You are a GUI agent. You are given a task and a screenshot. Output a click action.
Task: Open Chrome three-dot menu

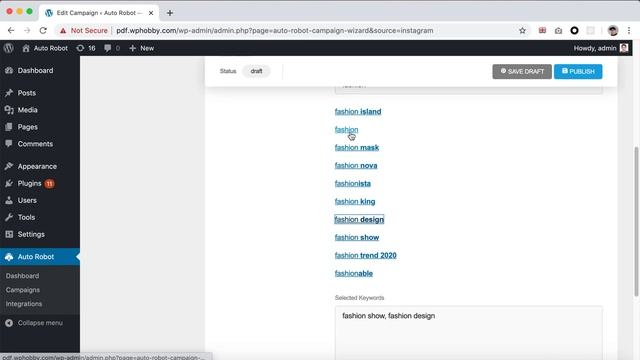(x=629, y=31)
